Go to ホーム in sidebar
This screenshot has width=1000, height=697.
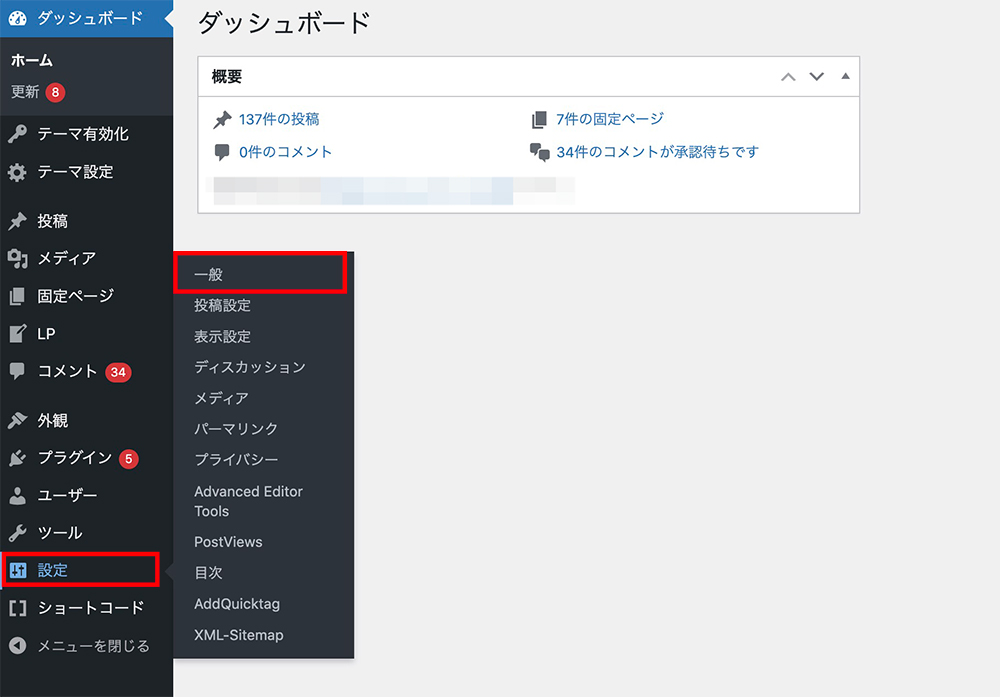(x=32, y=61)
